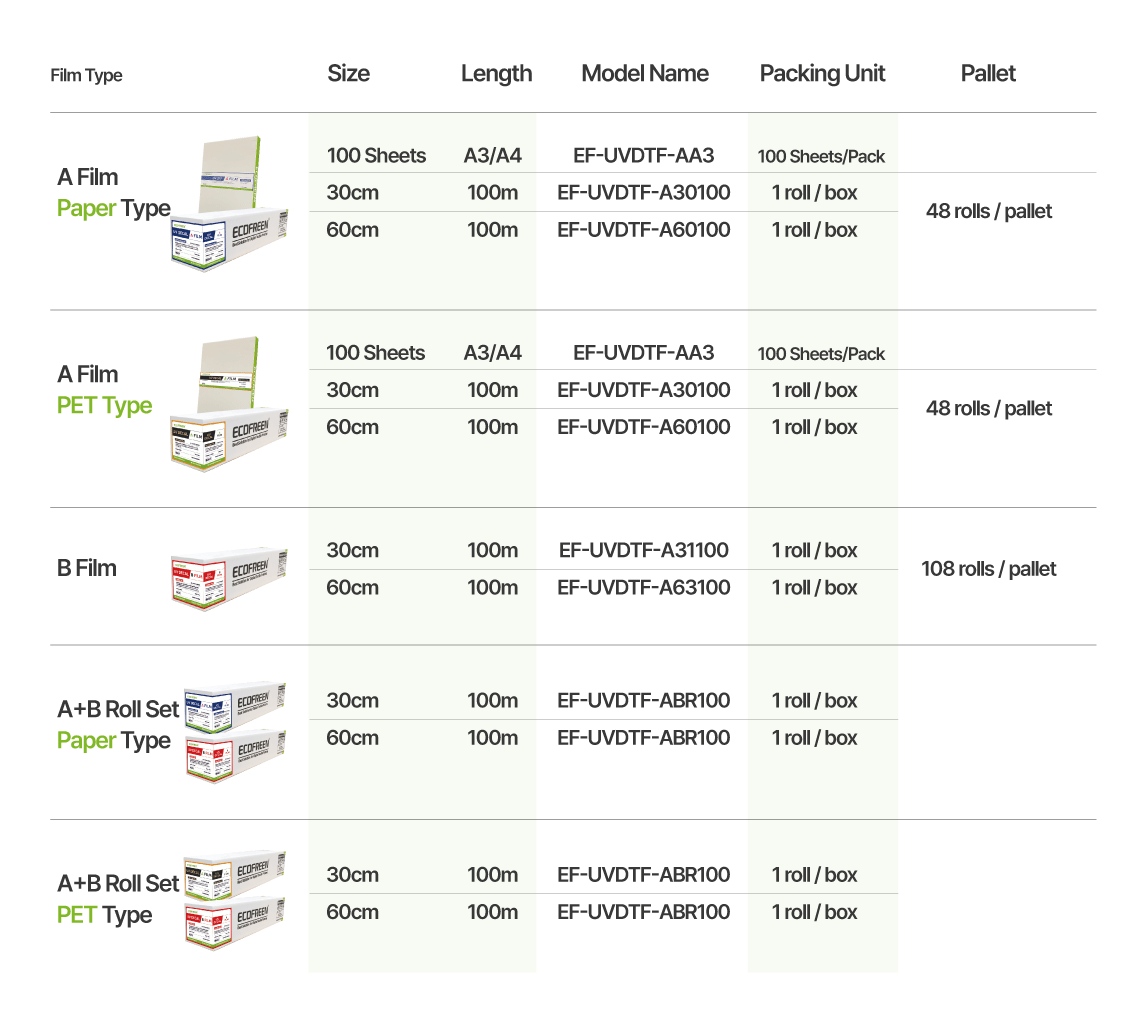Click the Size column header
This screenshot has width=1148, height=1025.
coord(348,74)
